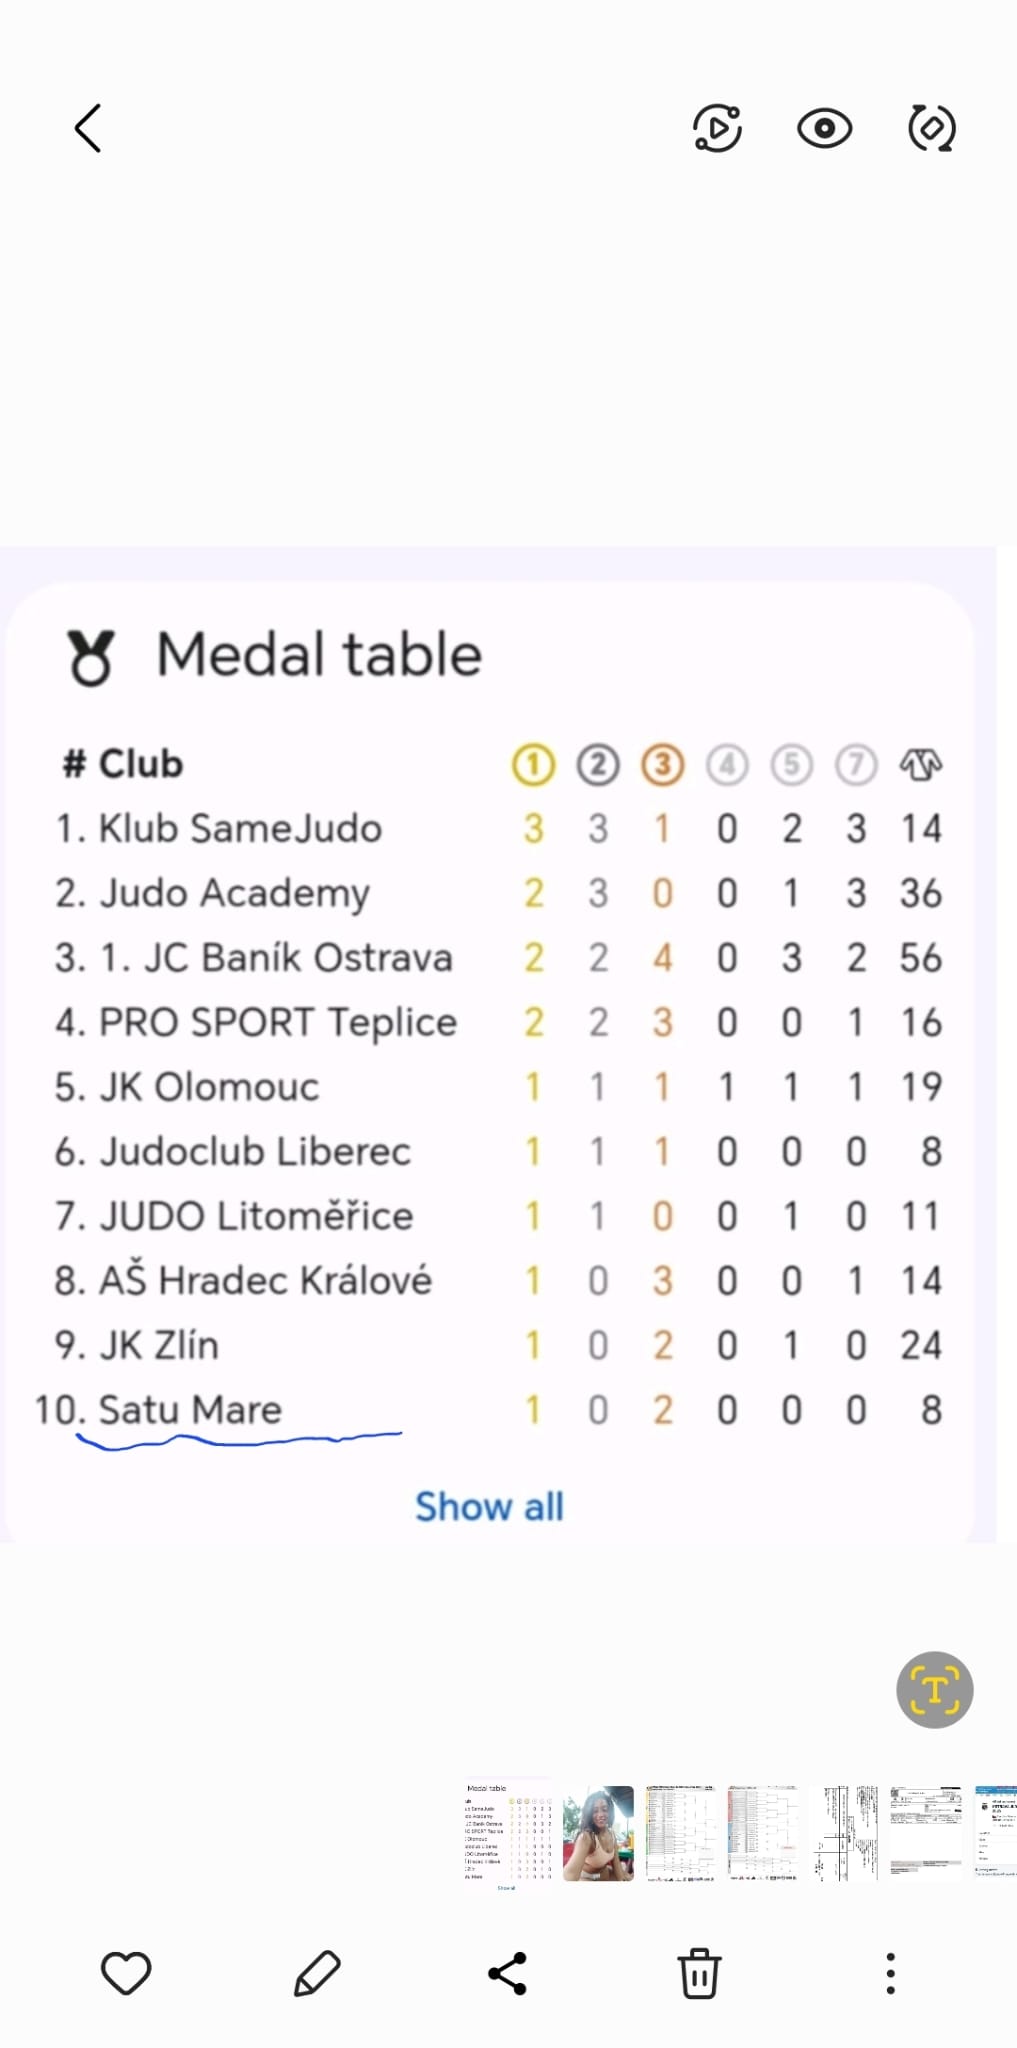Play the motion photo icon
Viewport: 1017px width, 2048px height.
(x=717, y=128)
